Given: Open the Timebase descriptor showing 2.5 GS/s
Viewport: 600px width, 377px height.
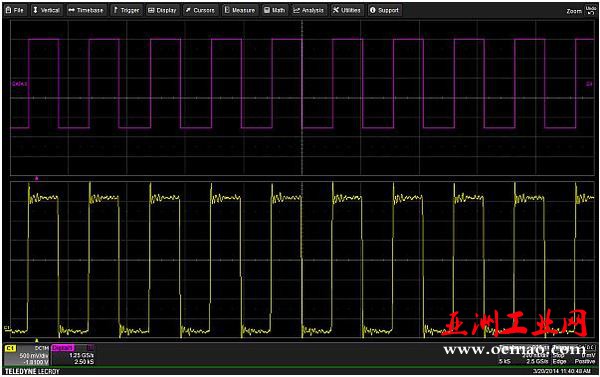Looking at the screenshot, I should pos(523,354).
